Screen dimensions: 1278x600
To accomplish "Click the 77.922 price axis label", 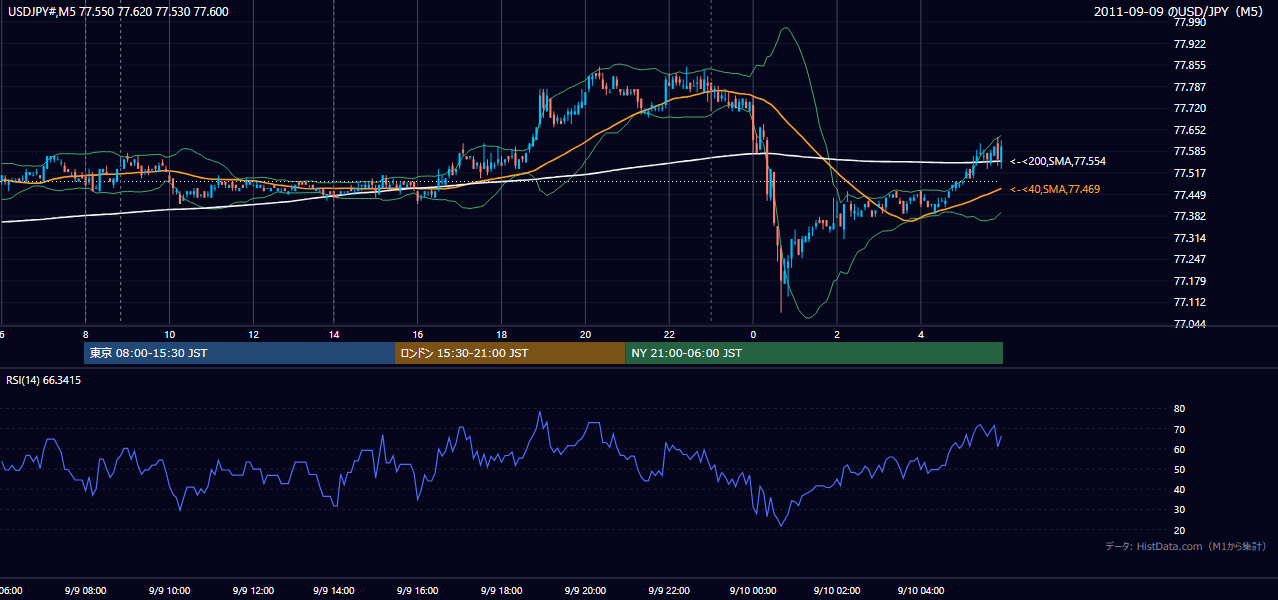I will 1190,44.
